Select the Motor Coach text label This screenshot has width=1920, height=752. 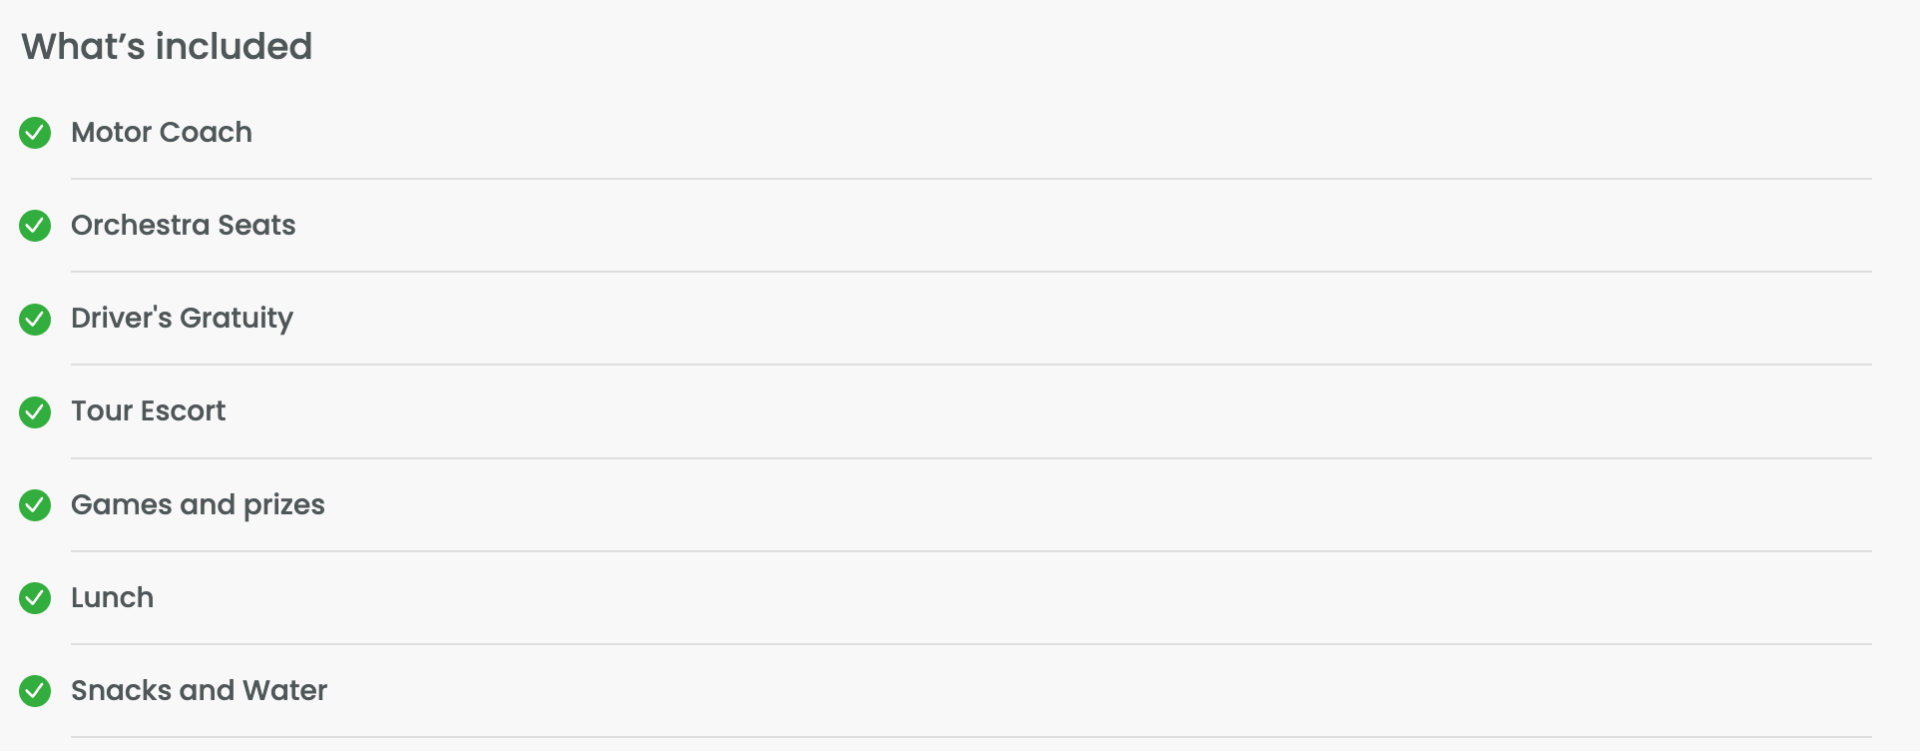pos(162,132)
